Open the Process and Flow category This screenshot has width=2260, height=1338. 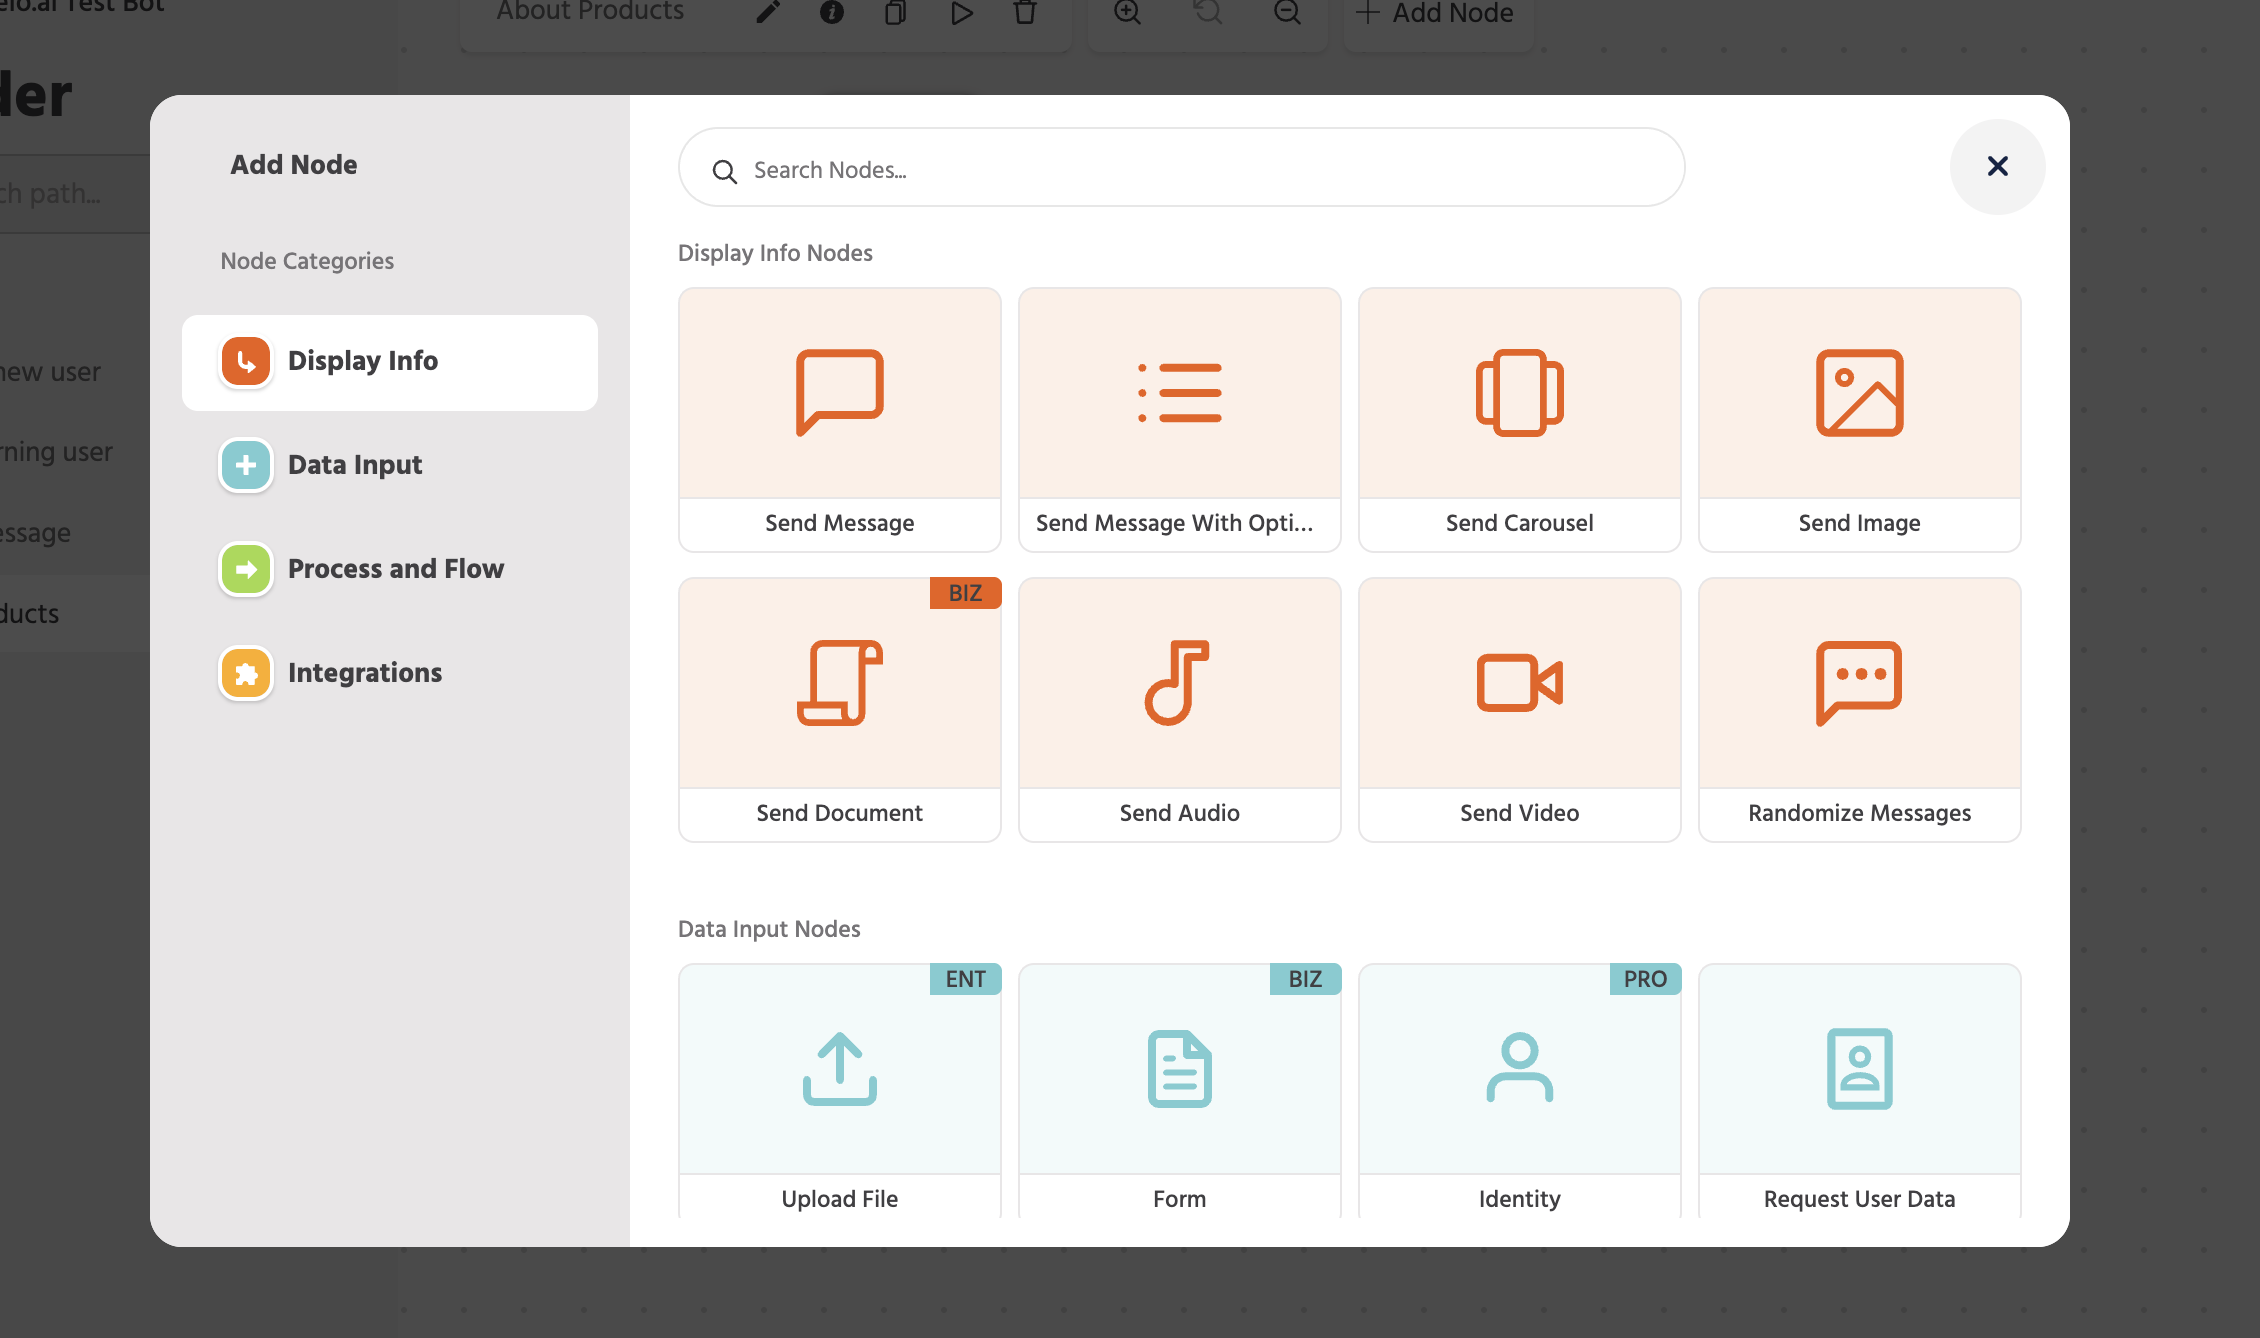390,569
